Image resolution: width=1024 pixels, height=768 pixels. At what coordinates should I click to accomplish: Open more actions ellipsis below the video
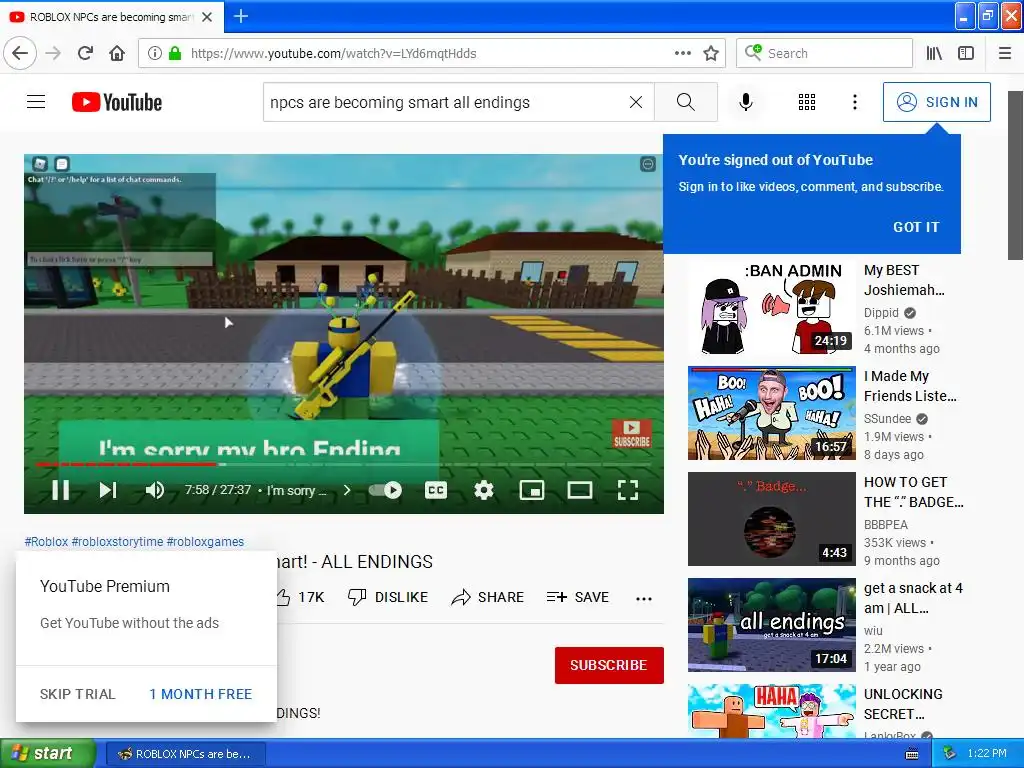point(644,598)
